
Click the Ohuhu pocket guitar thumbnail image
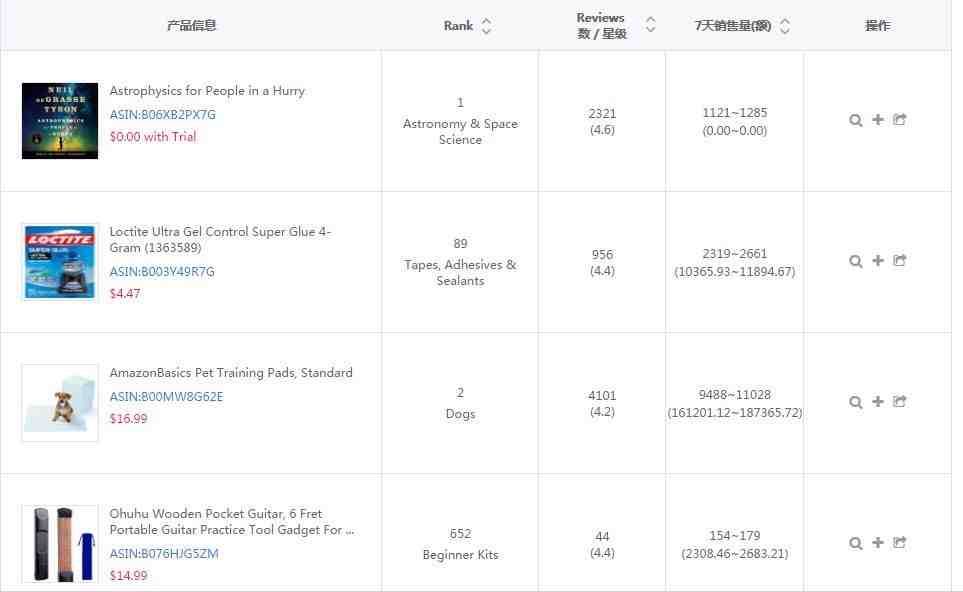pyautogui.click(x=60, y=544)
